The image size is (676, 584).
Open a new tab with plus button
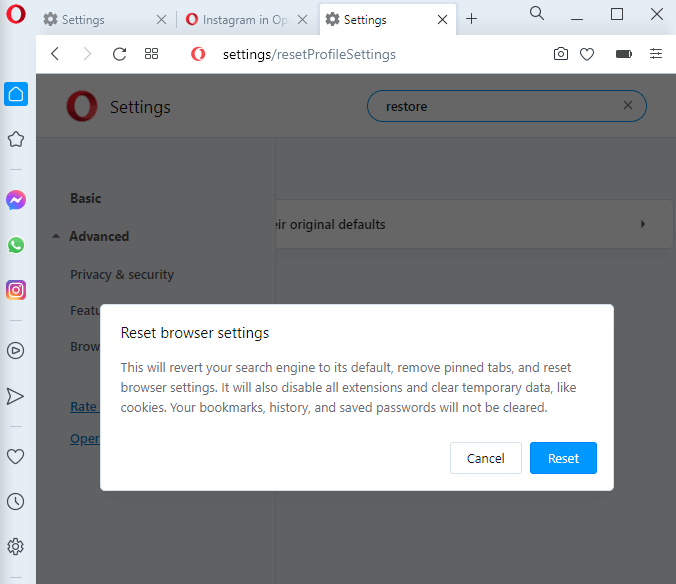472,19
